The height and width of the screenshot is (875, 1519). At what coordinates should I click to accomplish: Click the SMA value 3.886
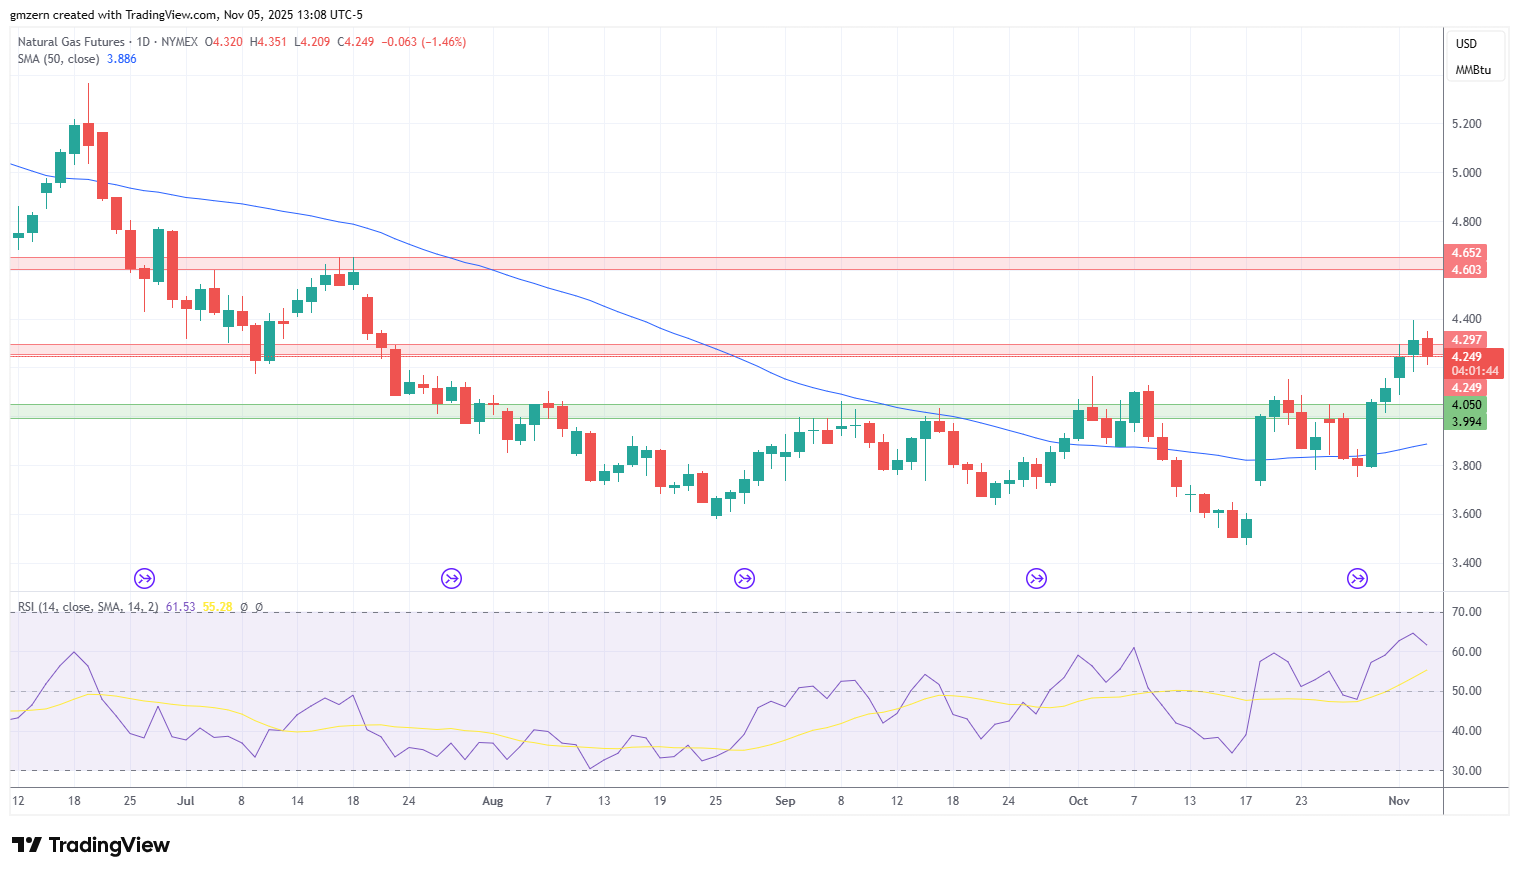[122, 59]
